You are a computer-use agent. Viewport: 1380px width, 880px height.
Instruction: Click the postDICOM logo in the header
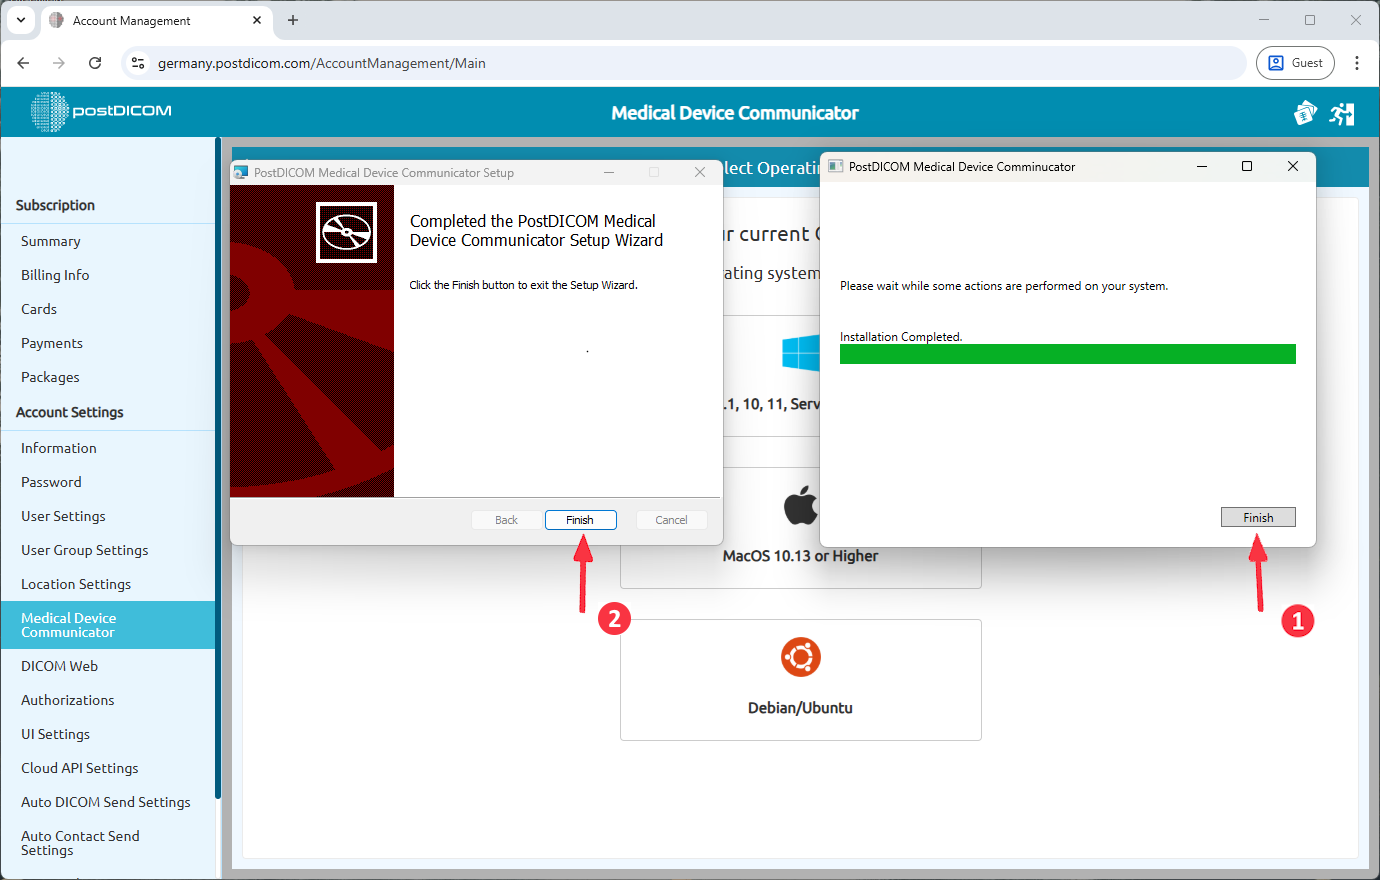pos(100,112)
